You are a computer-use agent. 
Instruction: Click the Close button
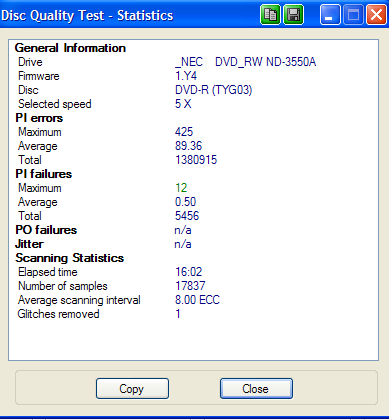pyautogui.click(x=256, y=389)
